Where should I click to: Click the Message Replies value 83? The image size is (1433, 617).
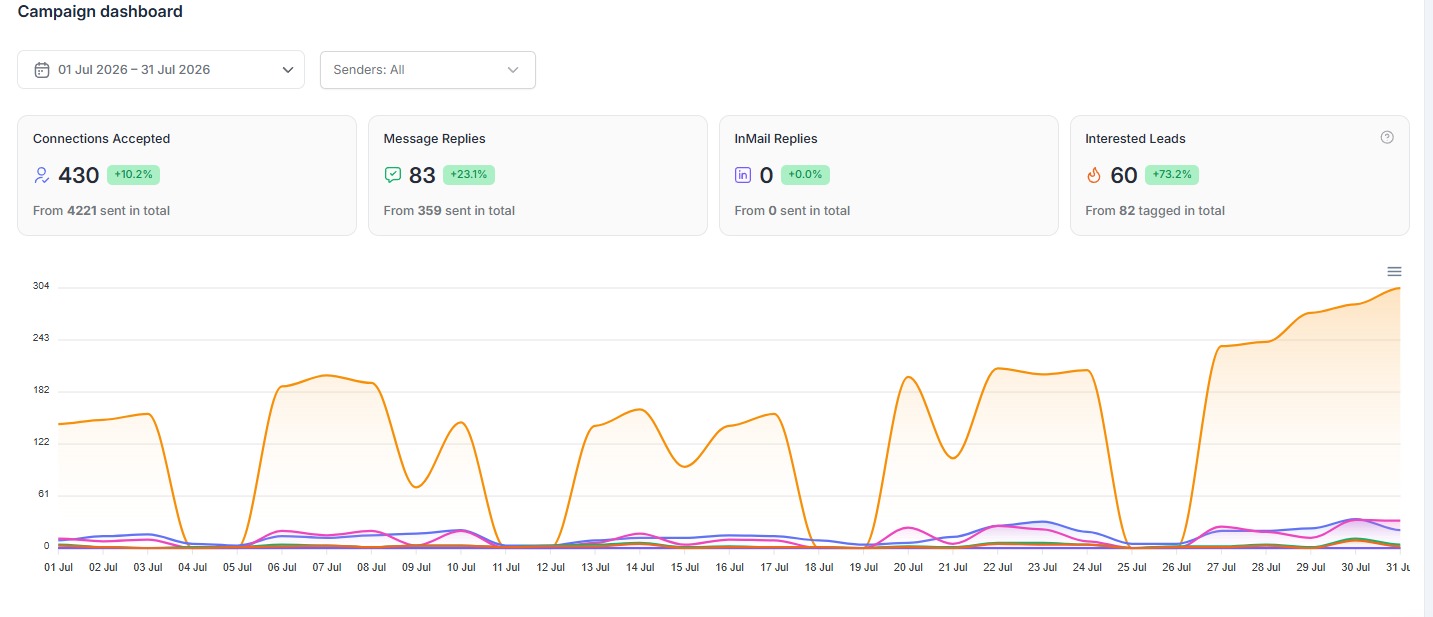tap(423, 176)
